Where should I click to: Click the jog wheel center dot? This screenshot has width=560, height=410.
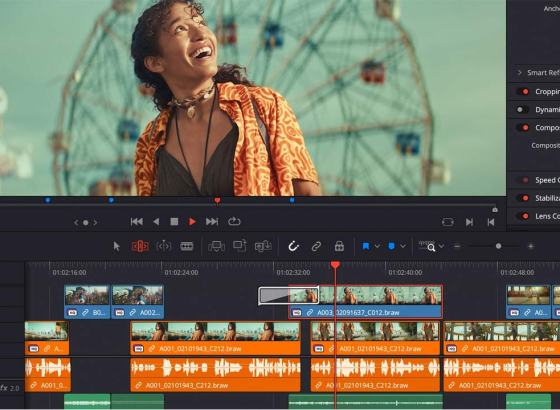[86, 222]
